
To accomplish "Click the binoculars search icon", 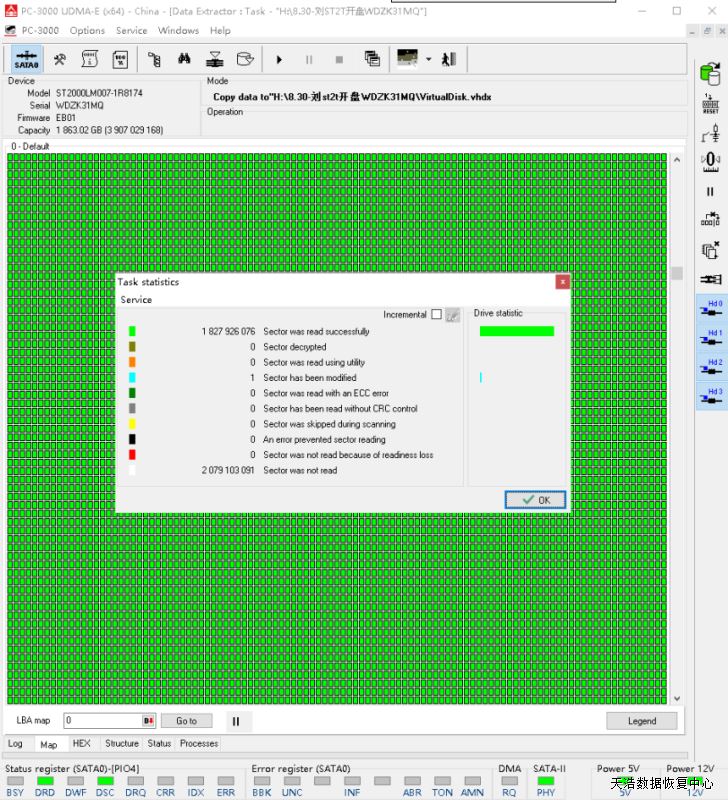I will [185, 59].
